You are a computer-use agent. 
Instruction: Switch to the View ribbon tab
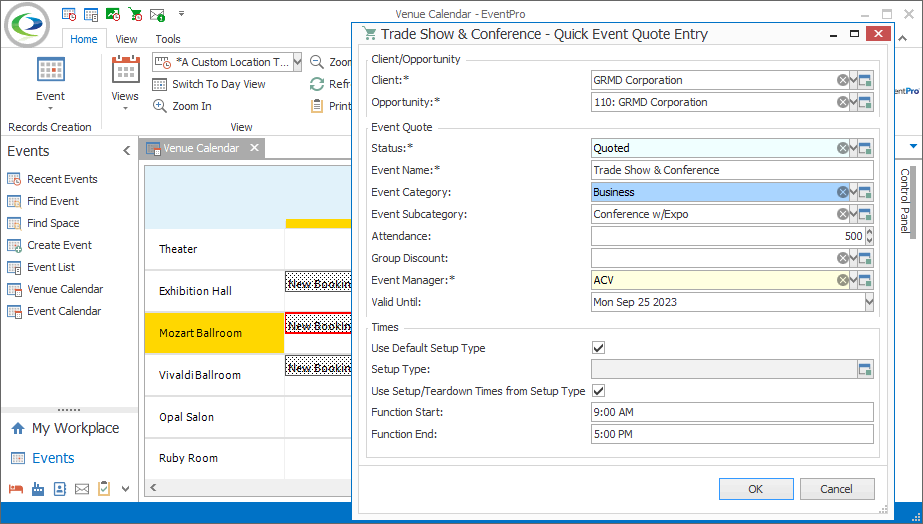pos(126,39)
